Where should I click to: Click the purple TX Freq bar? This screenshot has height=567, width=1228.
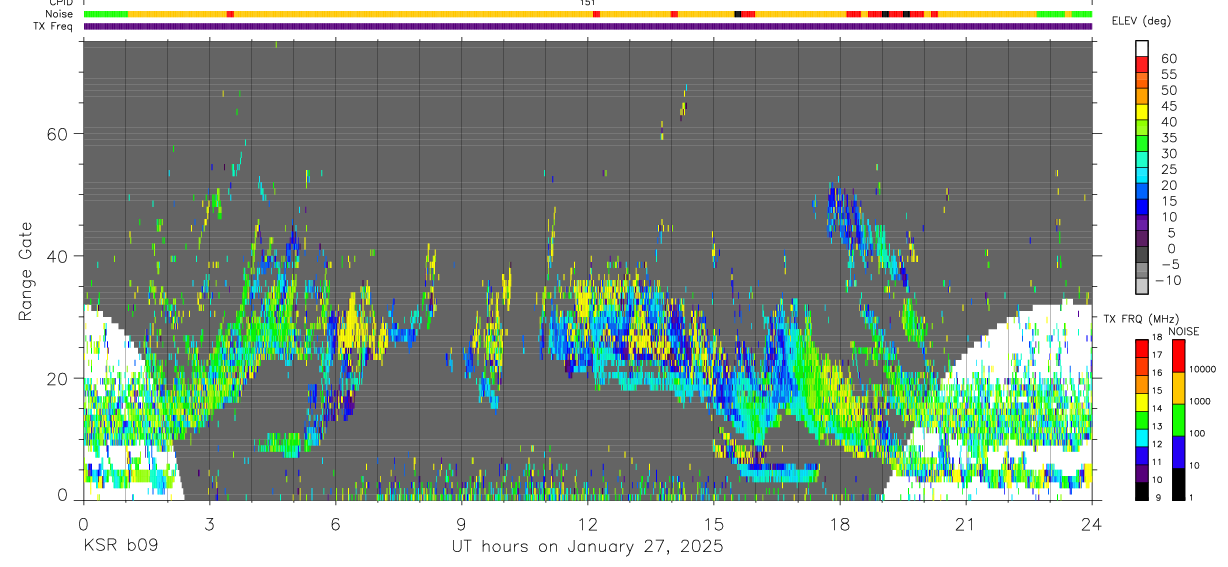tap(587, 26)
